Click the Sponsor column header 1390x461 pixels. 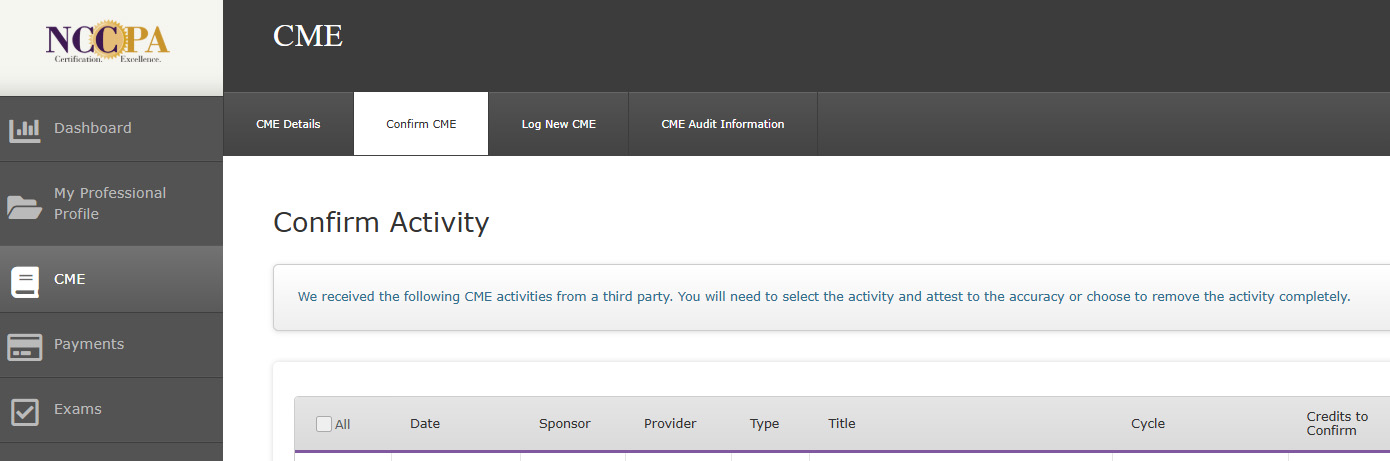tap(564, 424)
